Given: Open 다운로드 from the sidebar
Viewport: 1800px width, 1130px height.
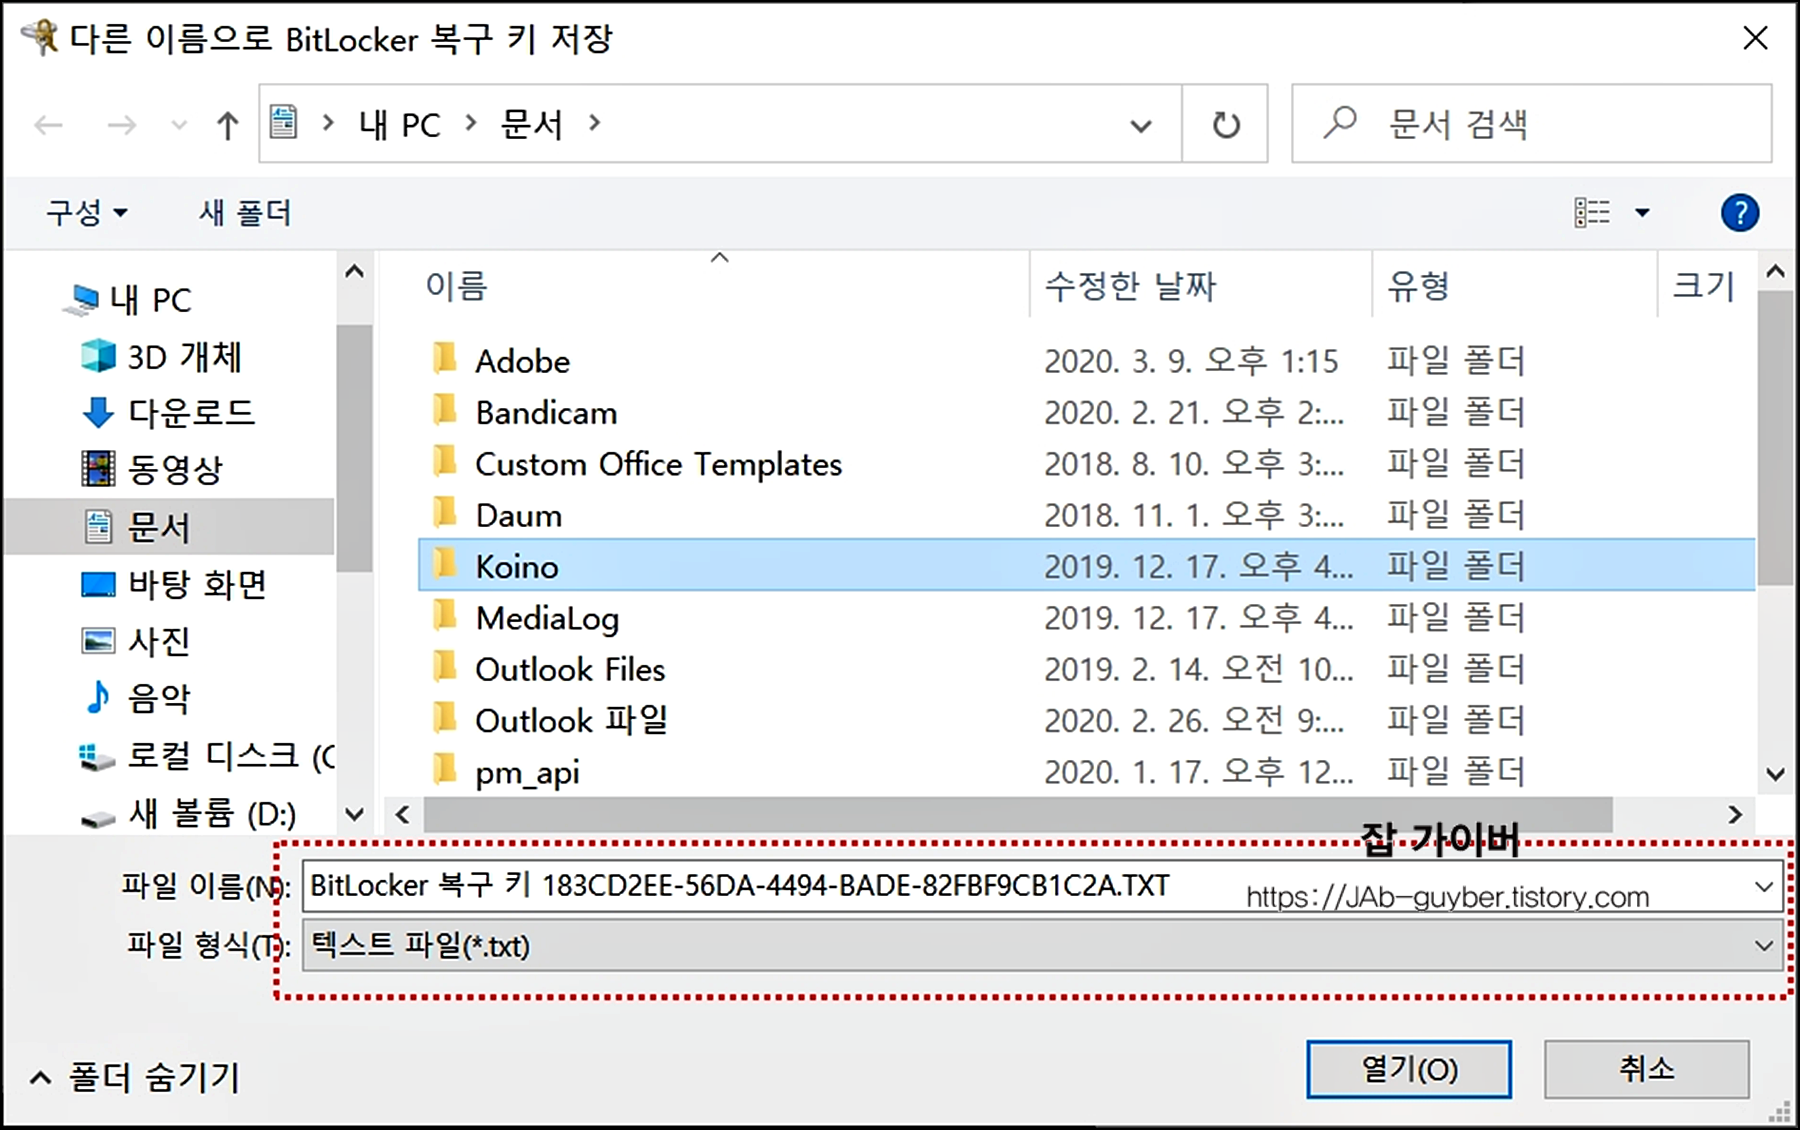Looking at the screenshot, I should 193,412.
